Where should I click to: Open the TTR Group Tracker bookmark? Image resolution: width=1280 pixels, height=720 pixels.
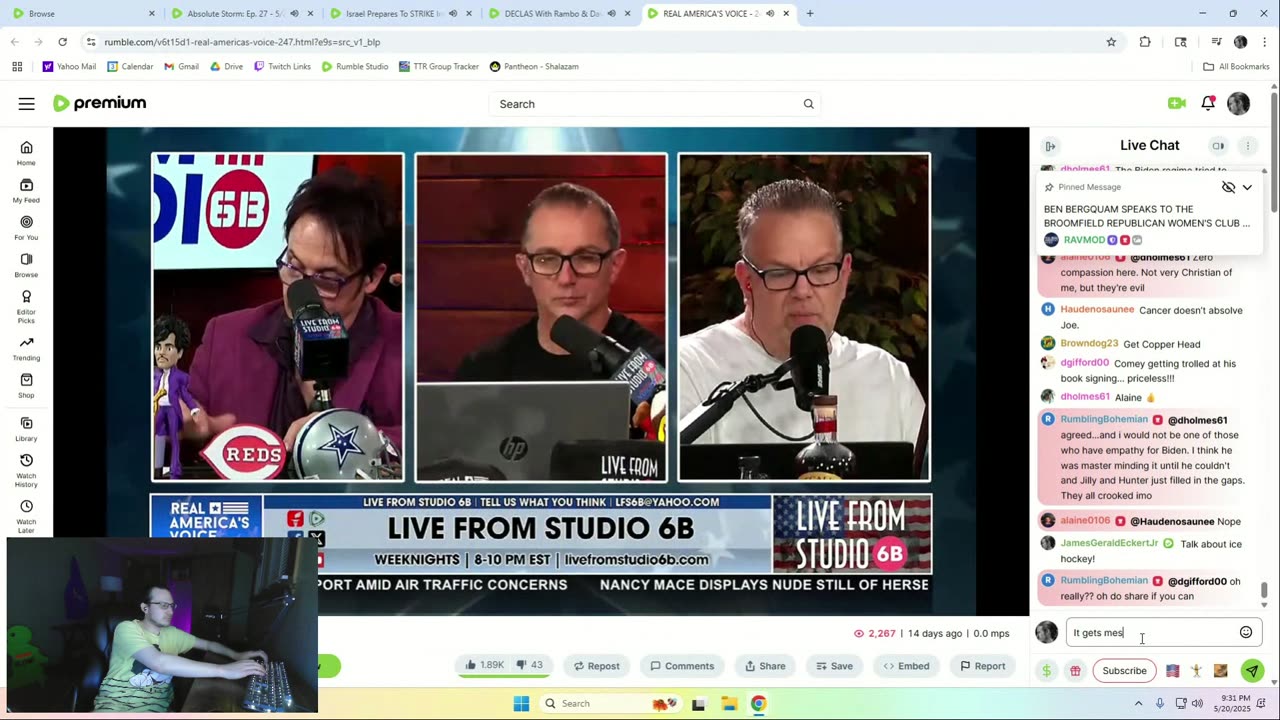pyautogui.click(x=438, y=66)
